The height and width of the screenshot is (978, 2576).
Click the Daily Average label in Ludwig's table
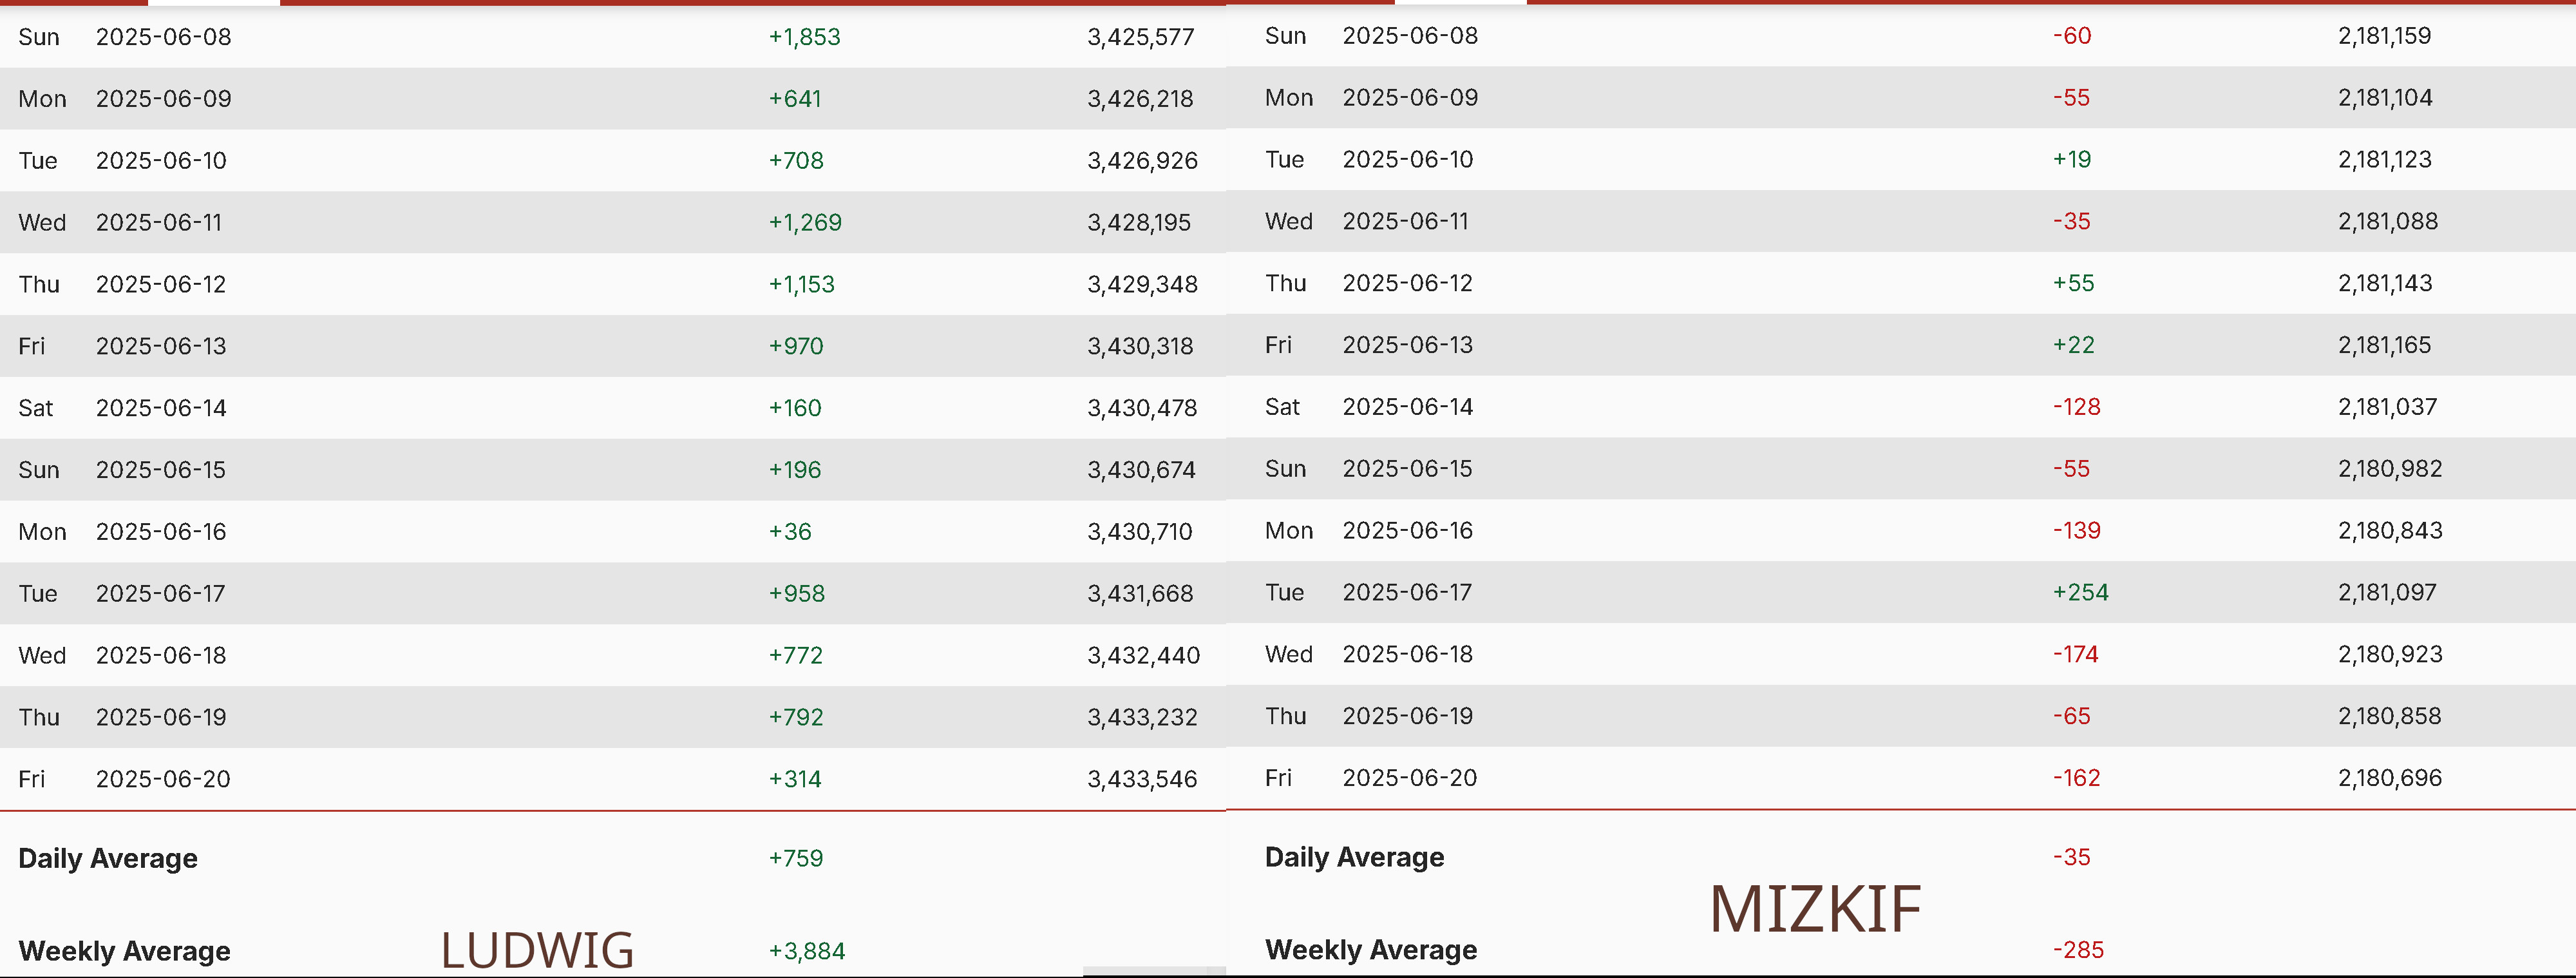(x=108, y=860)
